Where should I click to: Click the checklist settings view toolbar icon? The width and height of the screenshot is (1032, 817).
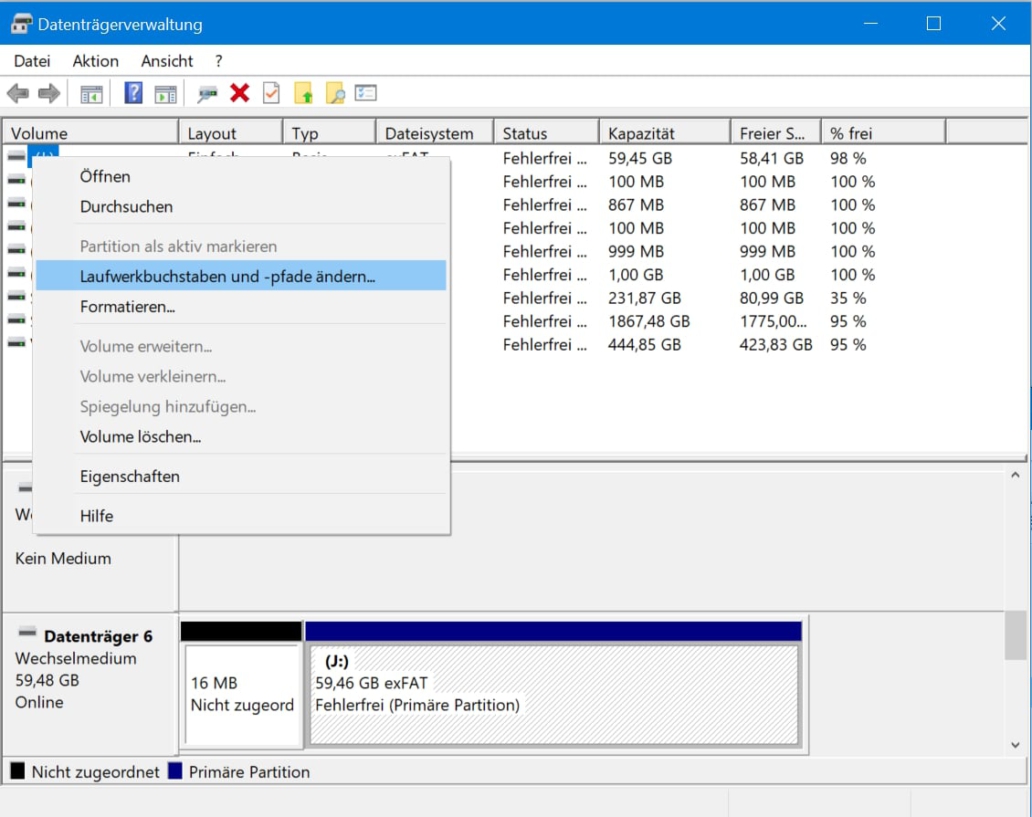pos(366,93)
